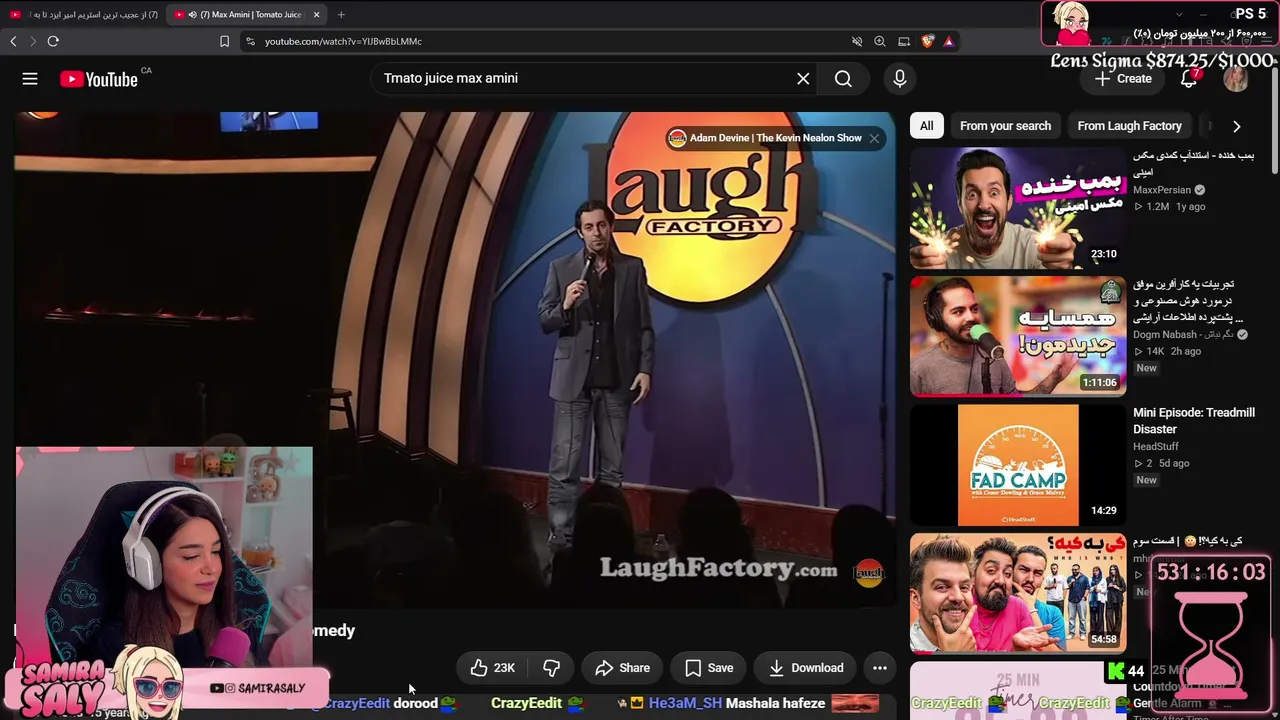Clear the search box text
Image resolution: width=1280 pixels, height=720 pixels.
(x=803, y=78)
